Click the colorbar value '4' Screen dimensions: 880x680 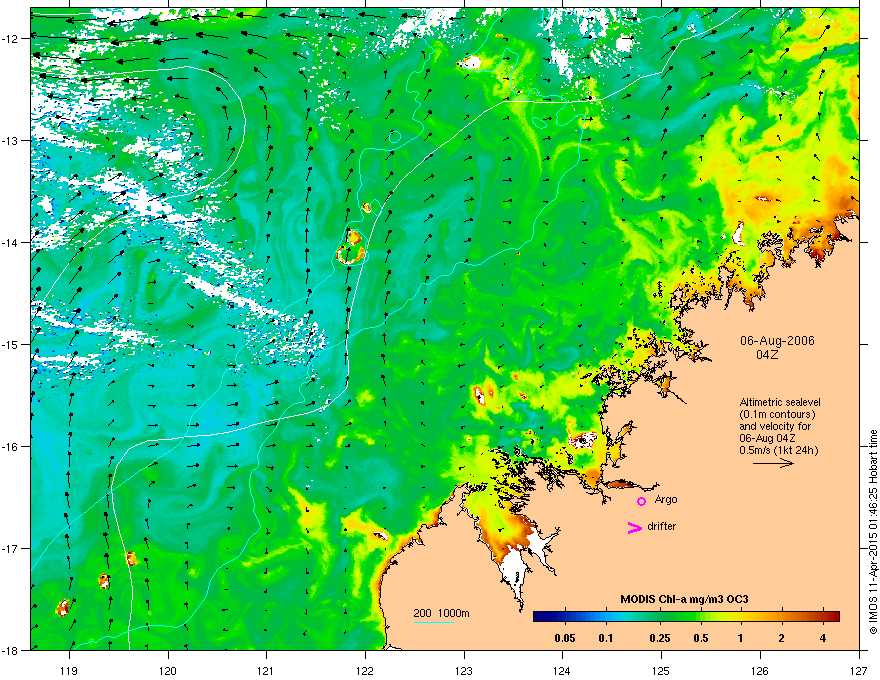(823, 638)
